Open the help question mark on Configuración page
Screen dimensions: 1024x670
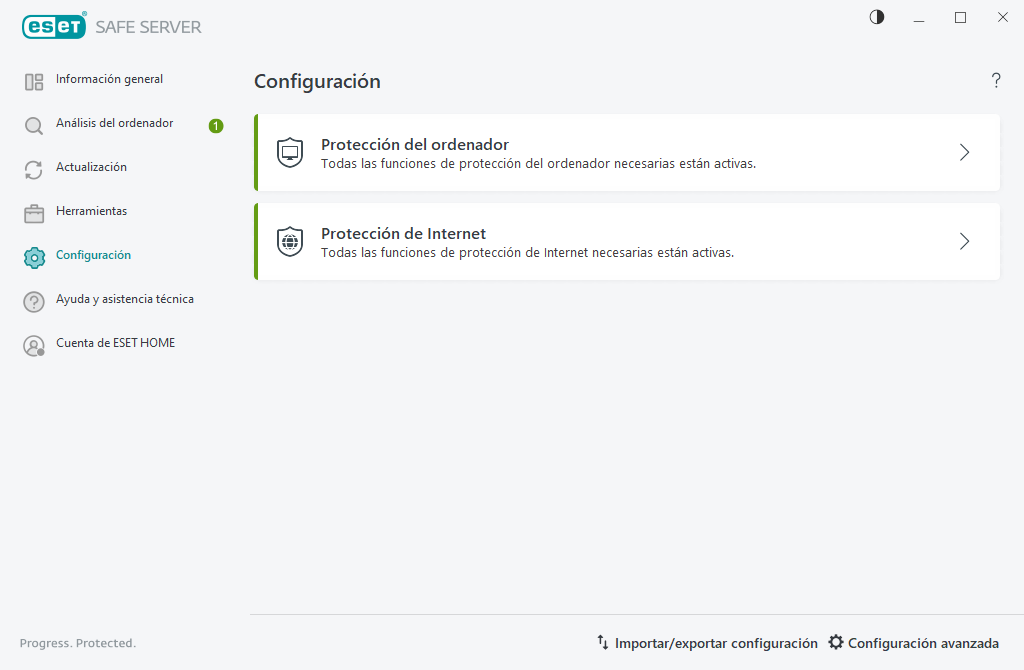click(x=996, y=81)
